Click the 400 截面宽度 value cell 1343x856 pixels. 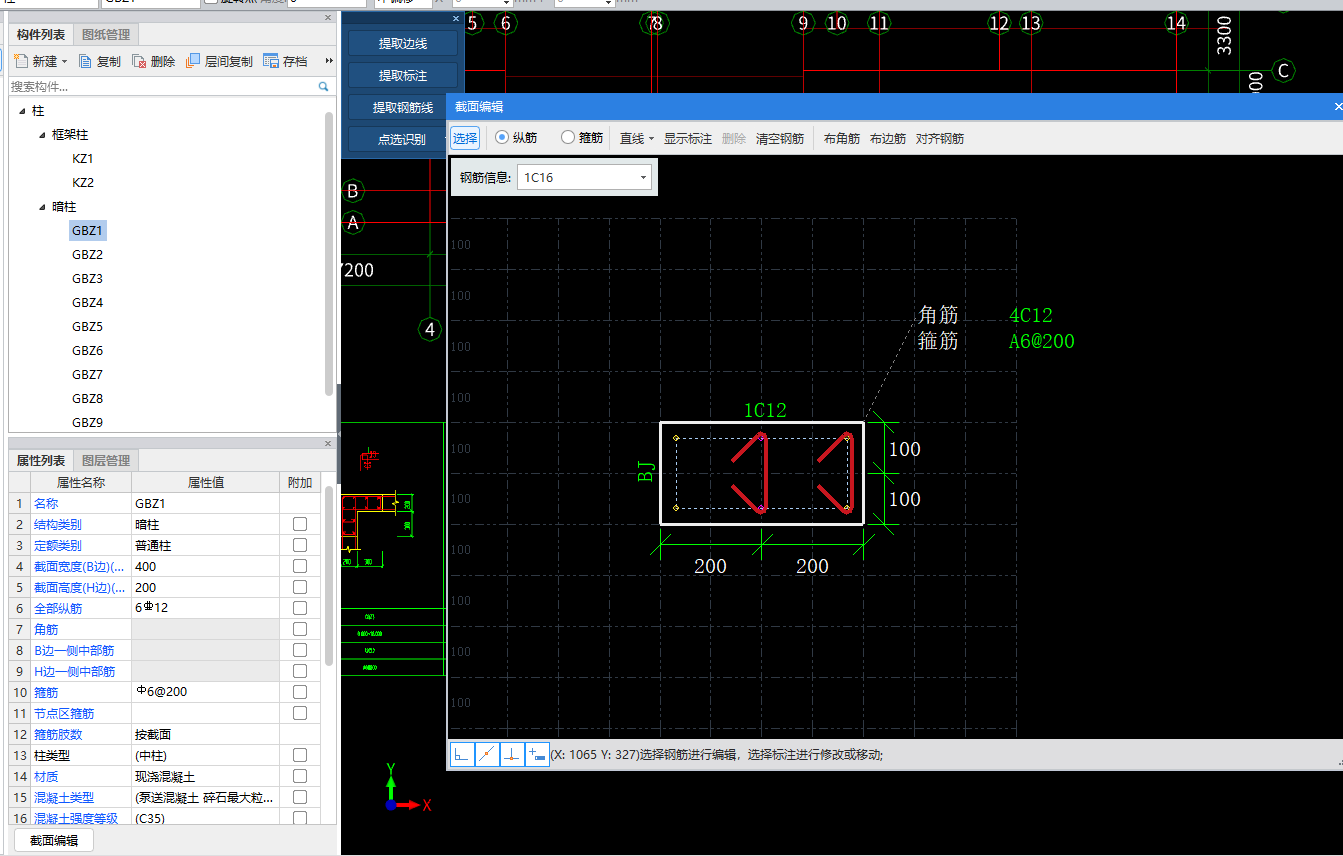coord(205,566)
